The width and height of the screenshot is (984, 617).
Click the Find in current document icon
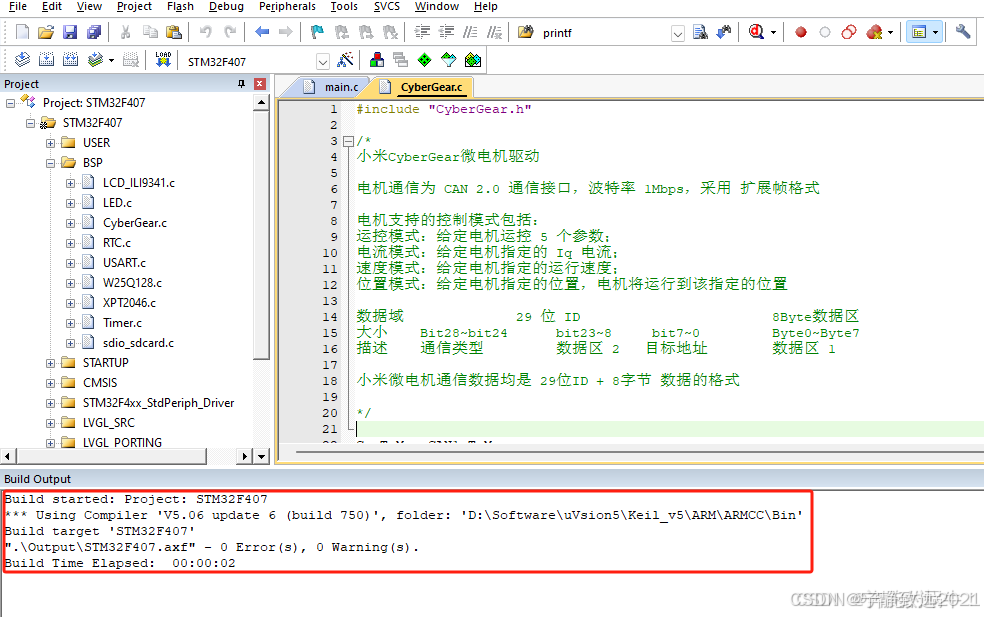700,32
